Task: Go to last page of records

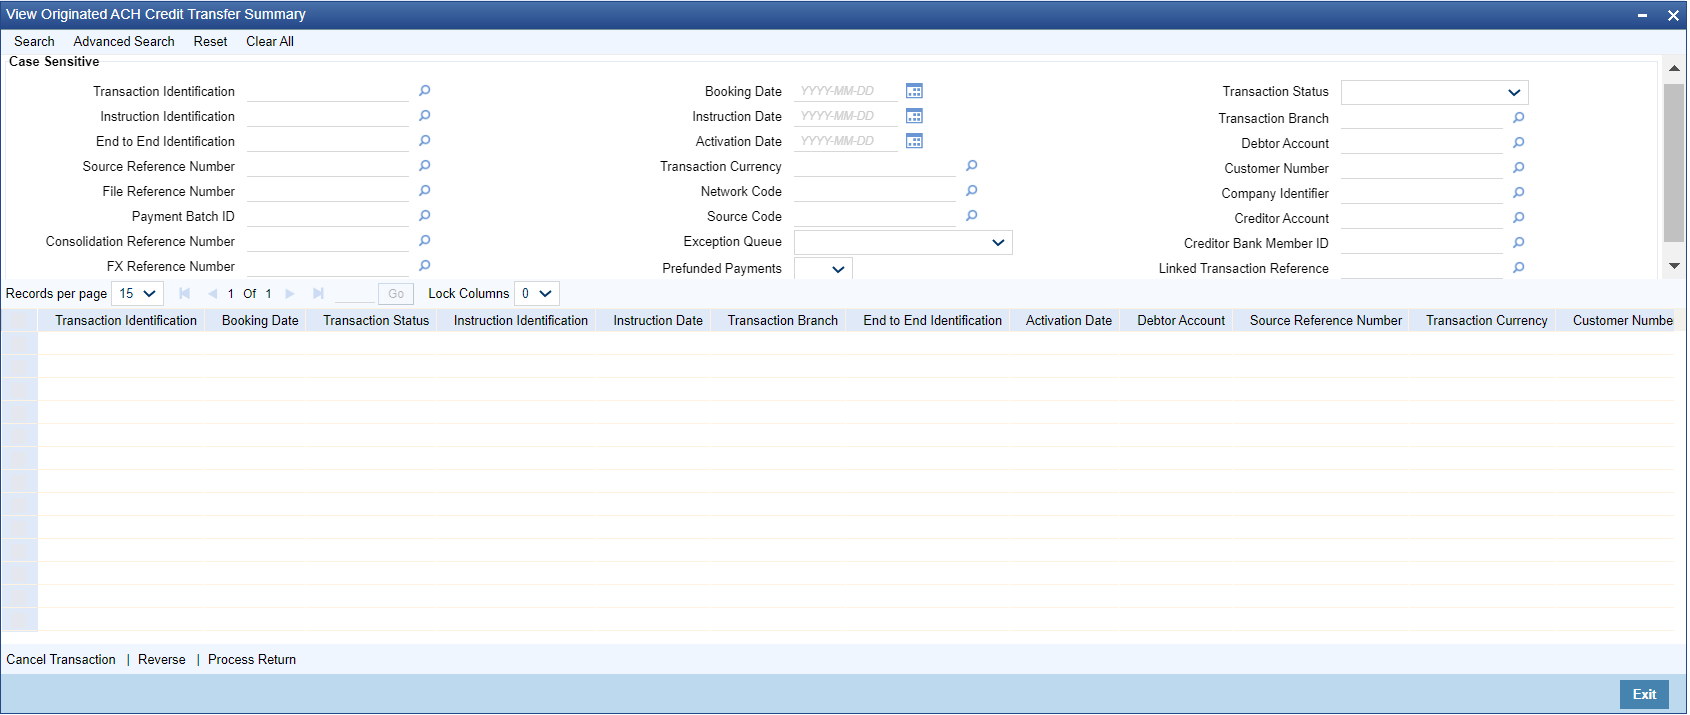Action: coord(318,294)
